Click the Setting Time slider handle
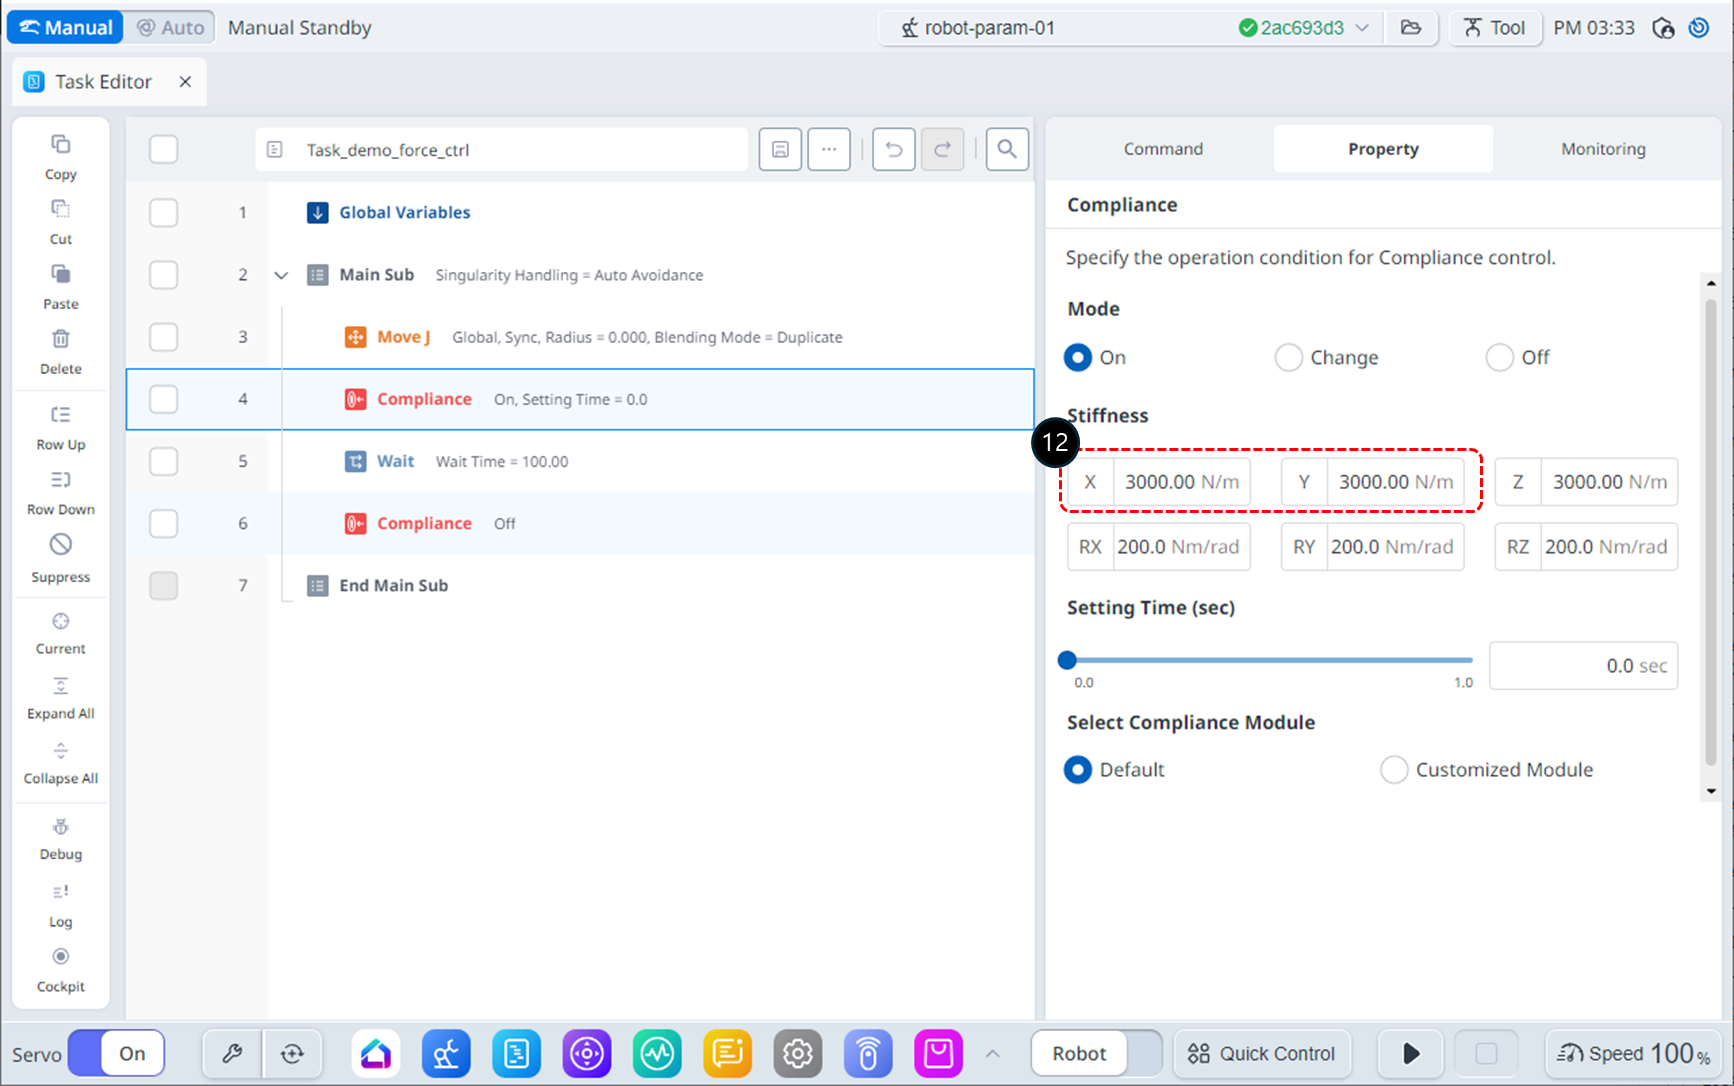 click(1067, 660)
